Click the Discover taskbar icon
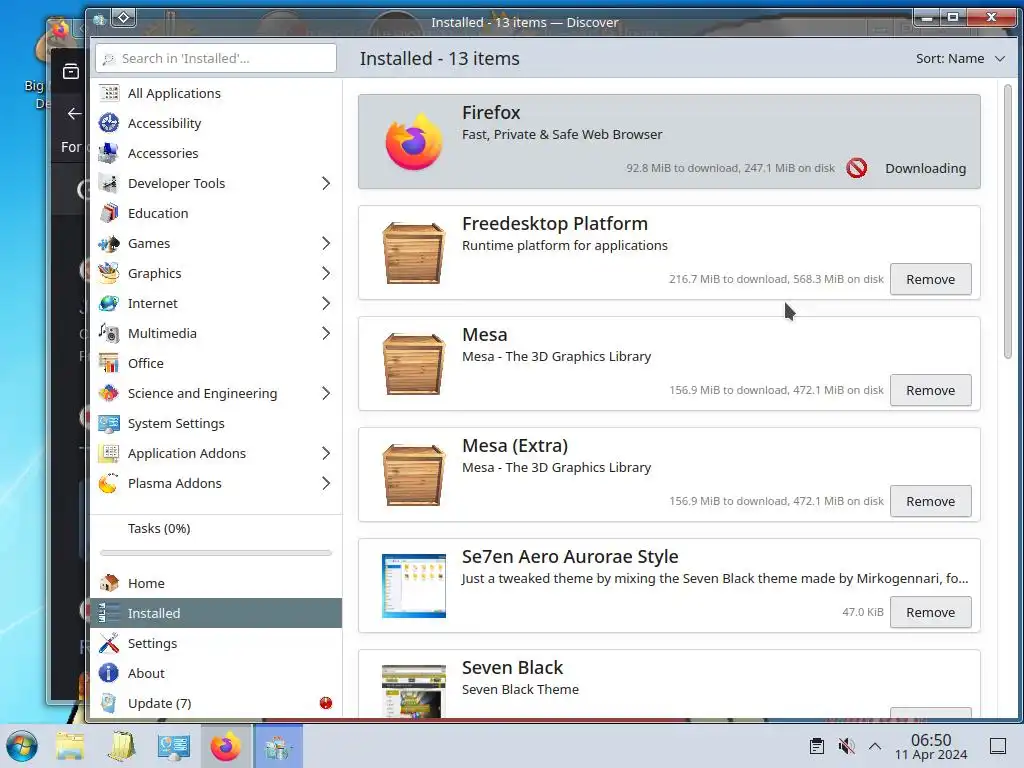1024x768 pixels. pos(278,746)
